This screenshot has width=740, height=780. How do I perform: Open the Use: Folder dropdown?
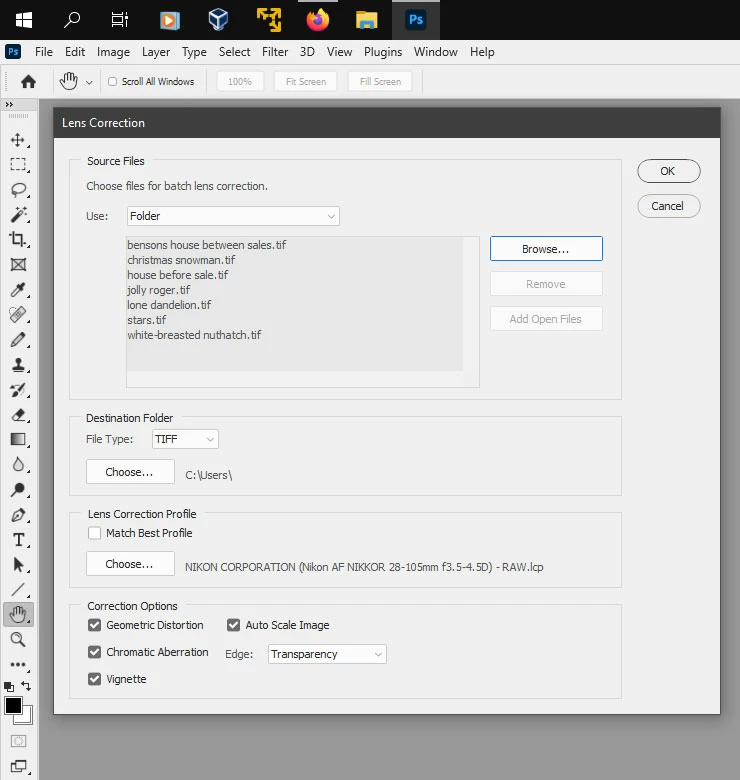pos(233,216)
